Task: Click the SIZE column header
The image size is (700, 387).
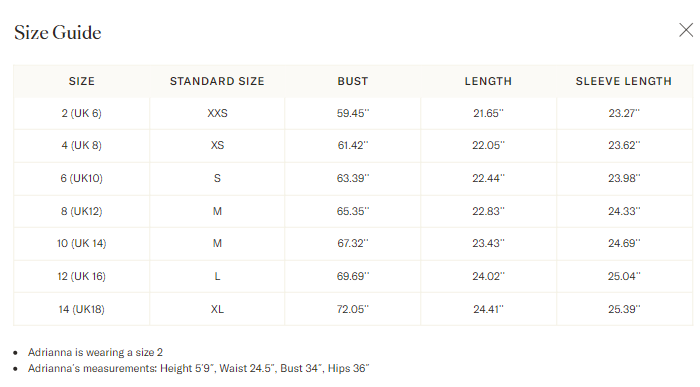Action: (x=82, y=81)
